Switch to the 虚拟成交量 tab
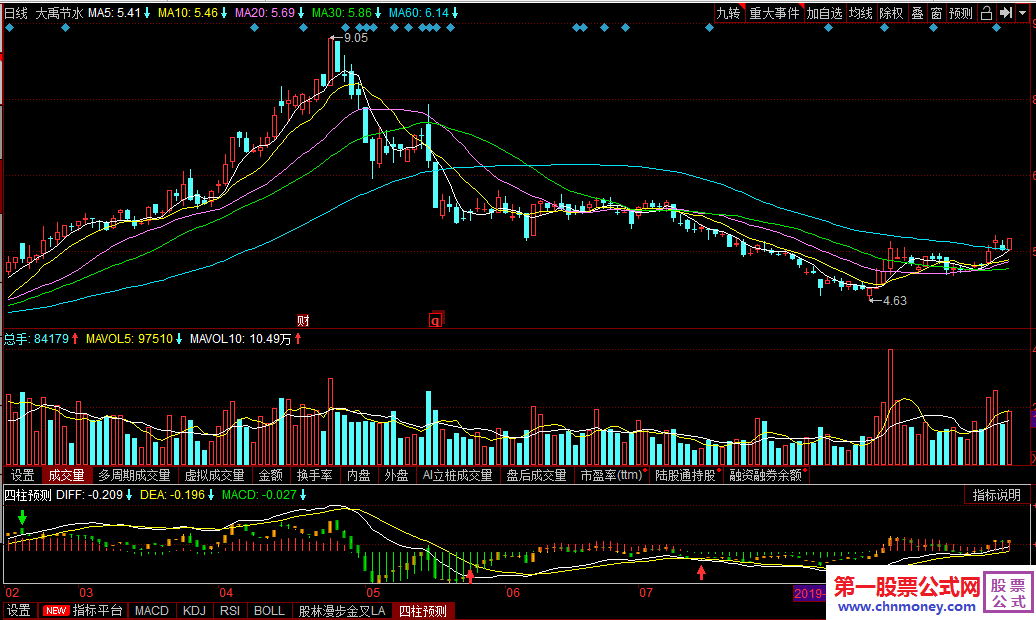This screenshot has height=620, width=1036. pyautogui.click(x=215, y=475)
